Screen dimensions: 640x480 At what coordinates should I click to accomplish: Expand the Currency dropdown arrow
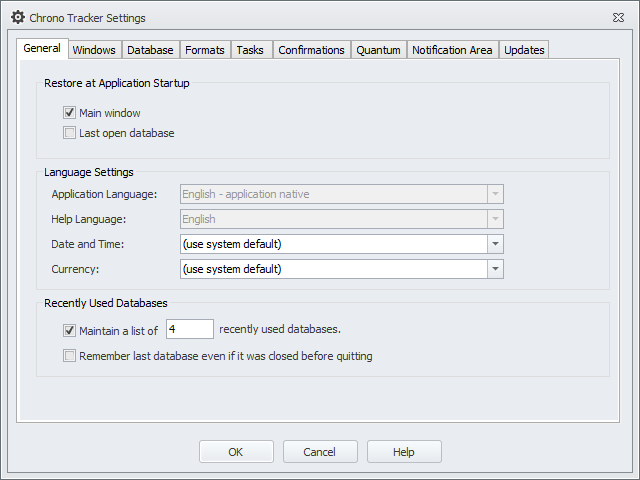495,269
